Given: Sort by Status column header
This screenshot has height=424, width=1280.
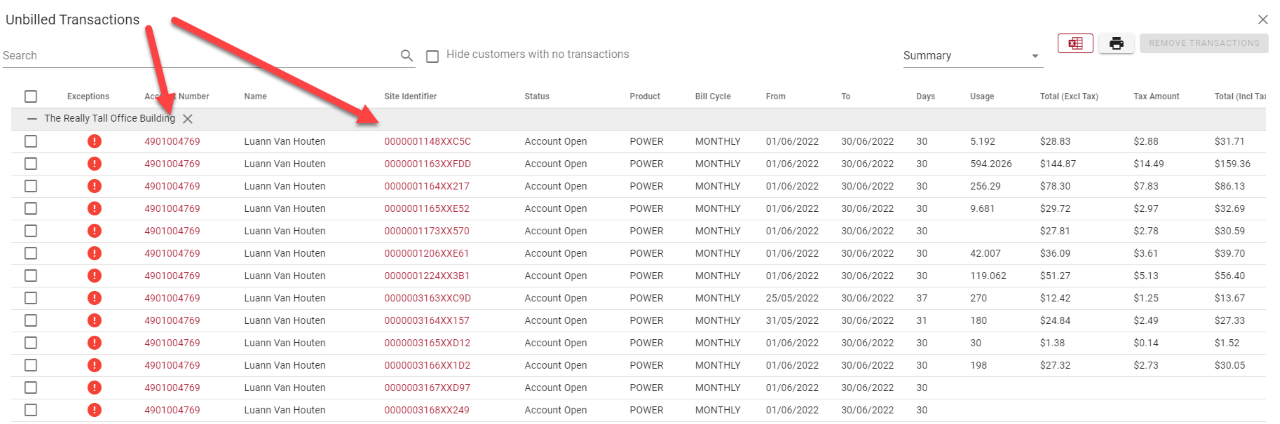Looking at the screenshot, I should pyautogui.click(x=537, y=96).
